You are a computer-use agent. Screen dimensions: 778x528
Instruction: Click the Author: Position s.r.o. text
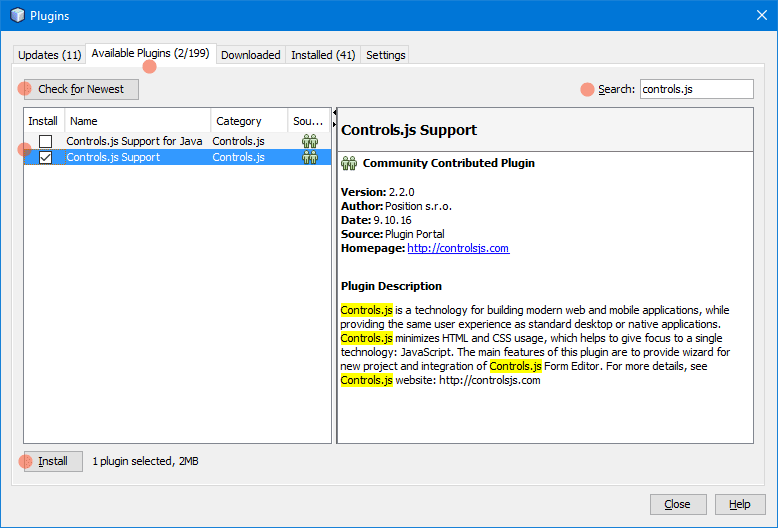tap(396, 206)
